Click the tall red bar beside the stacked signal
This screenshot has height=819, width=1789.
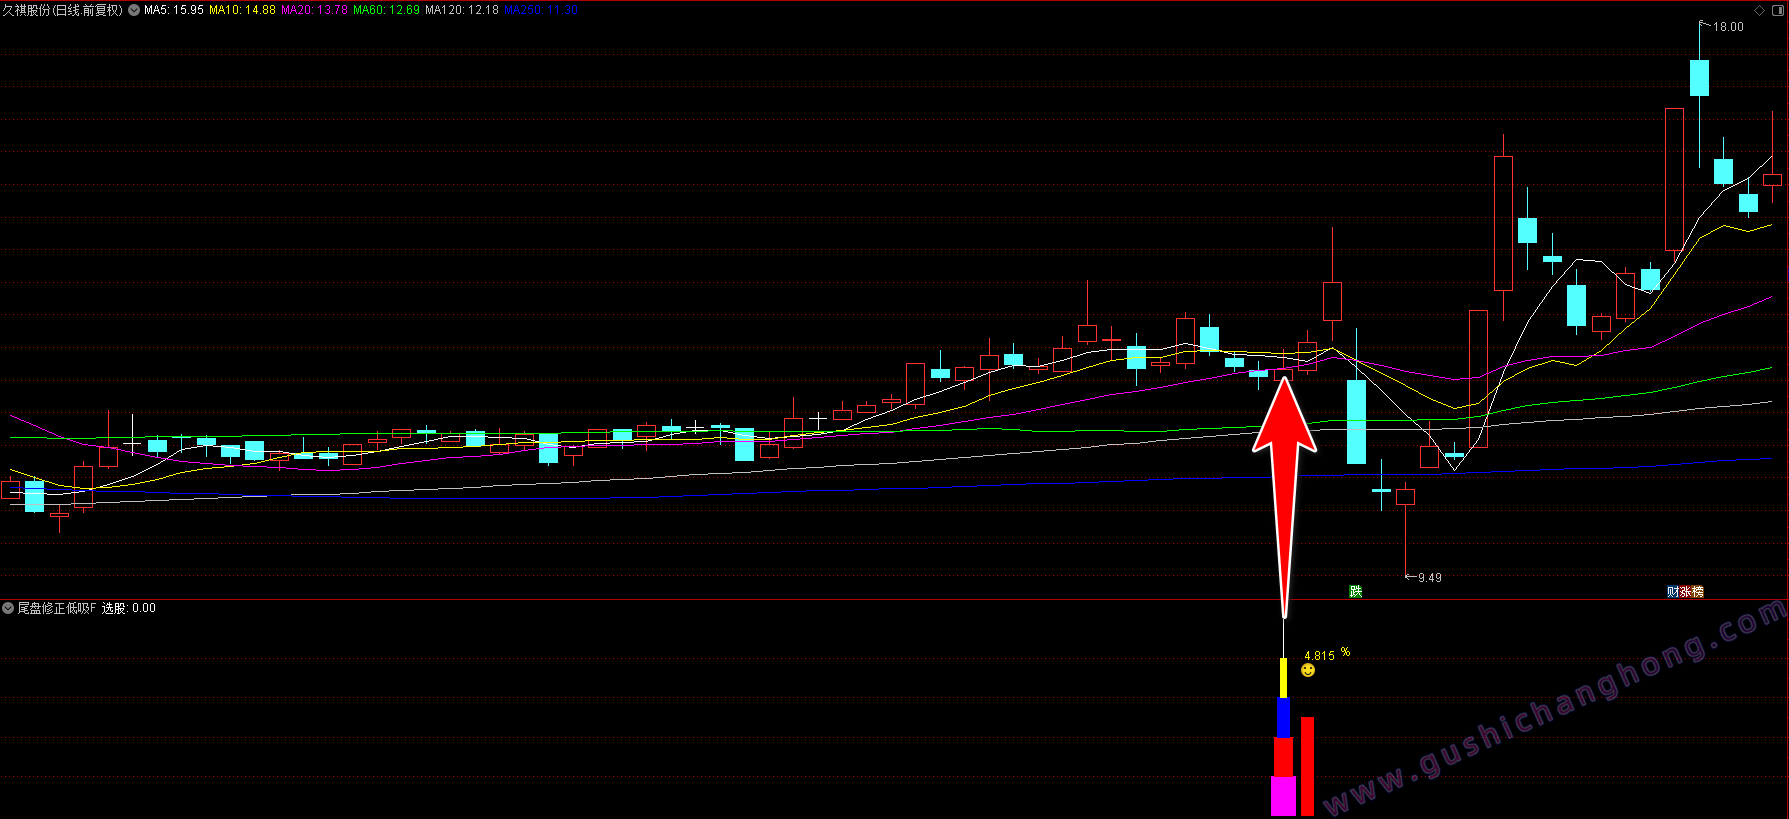pos(1307,766)
